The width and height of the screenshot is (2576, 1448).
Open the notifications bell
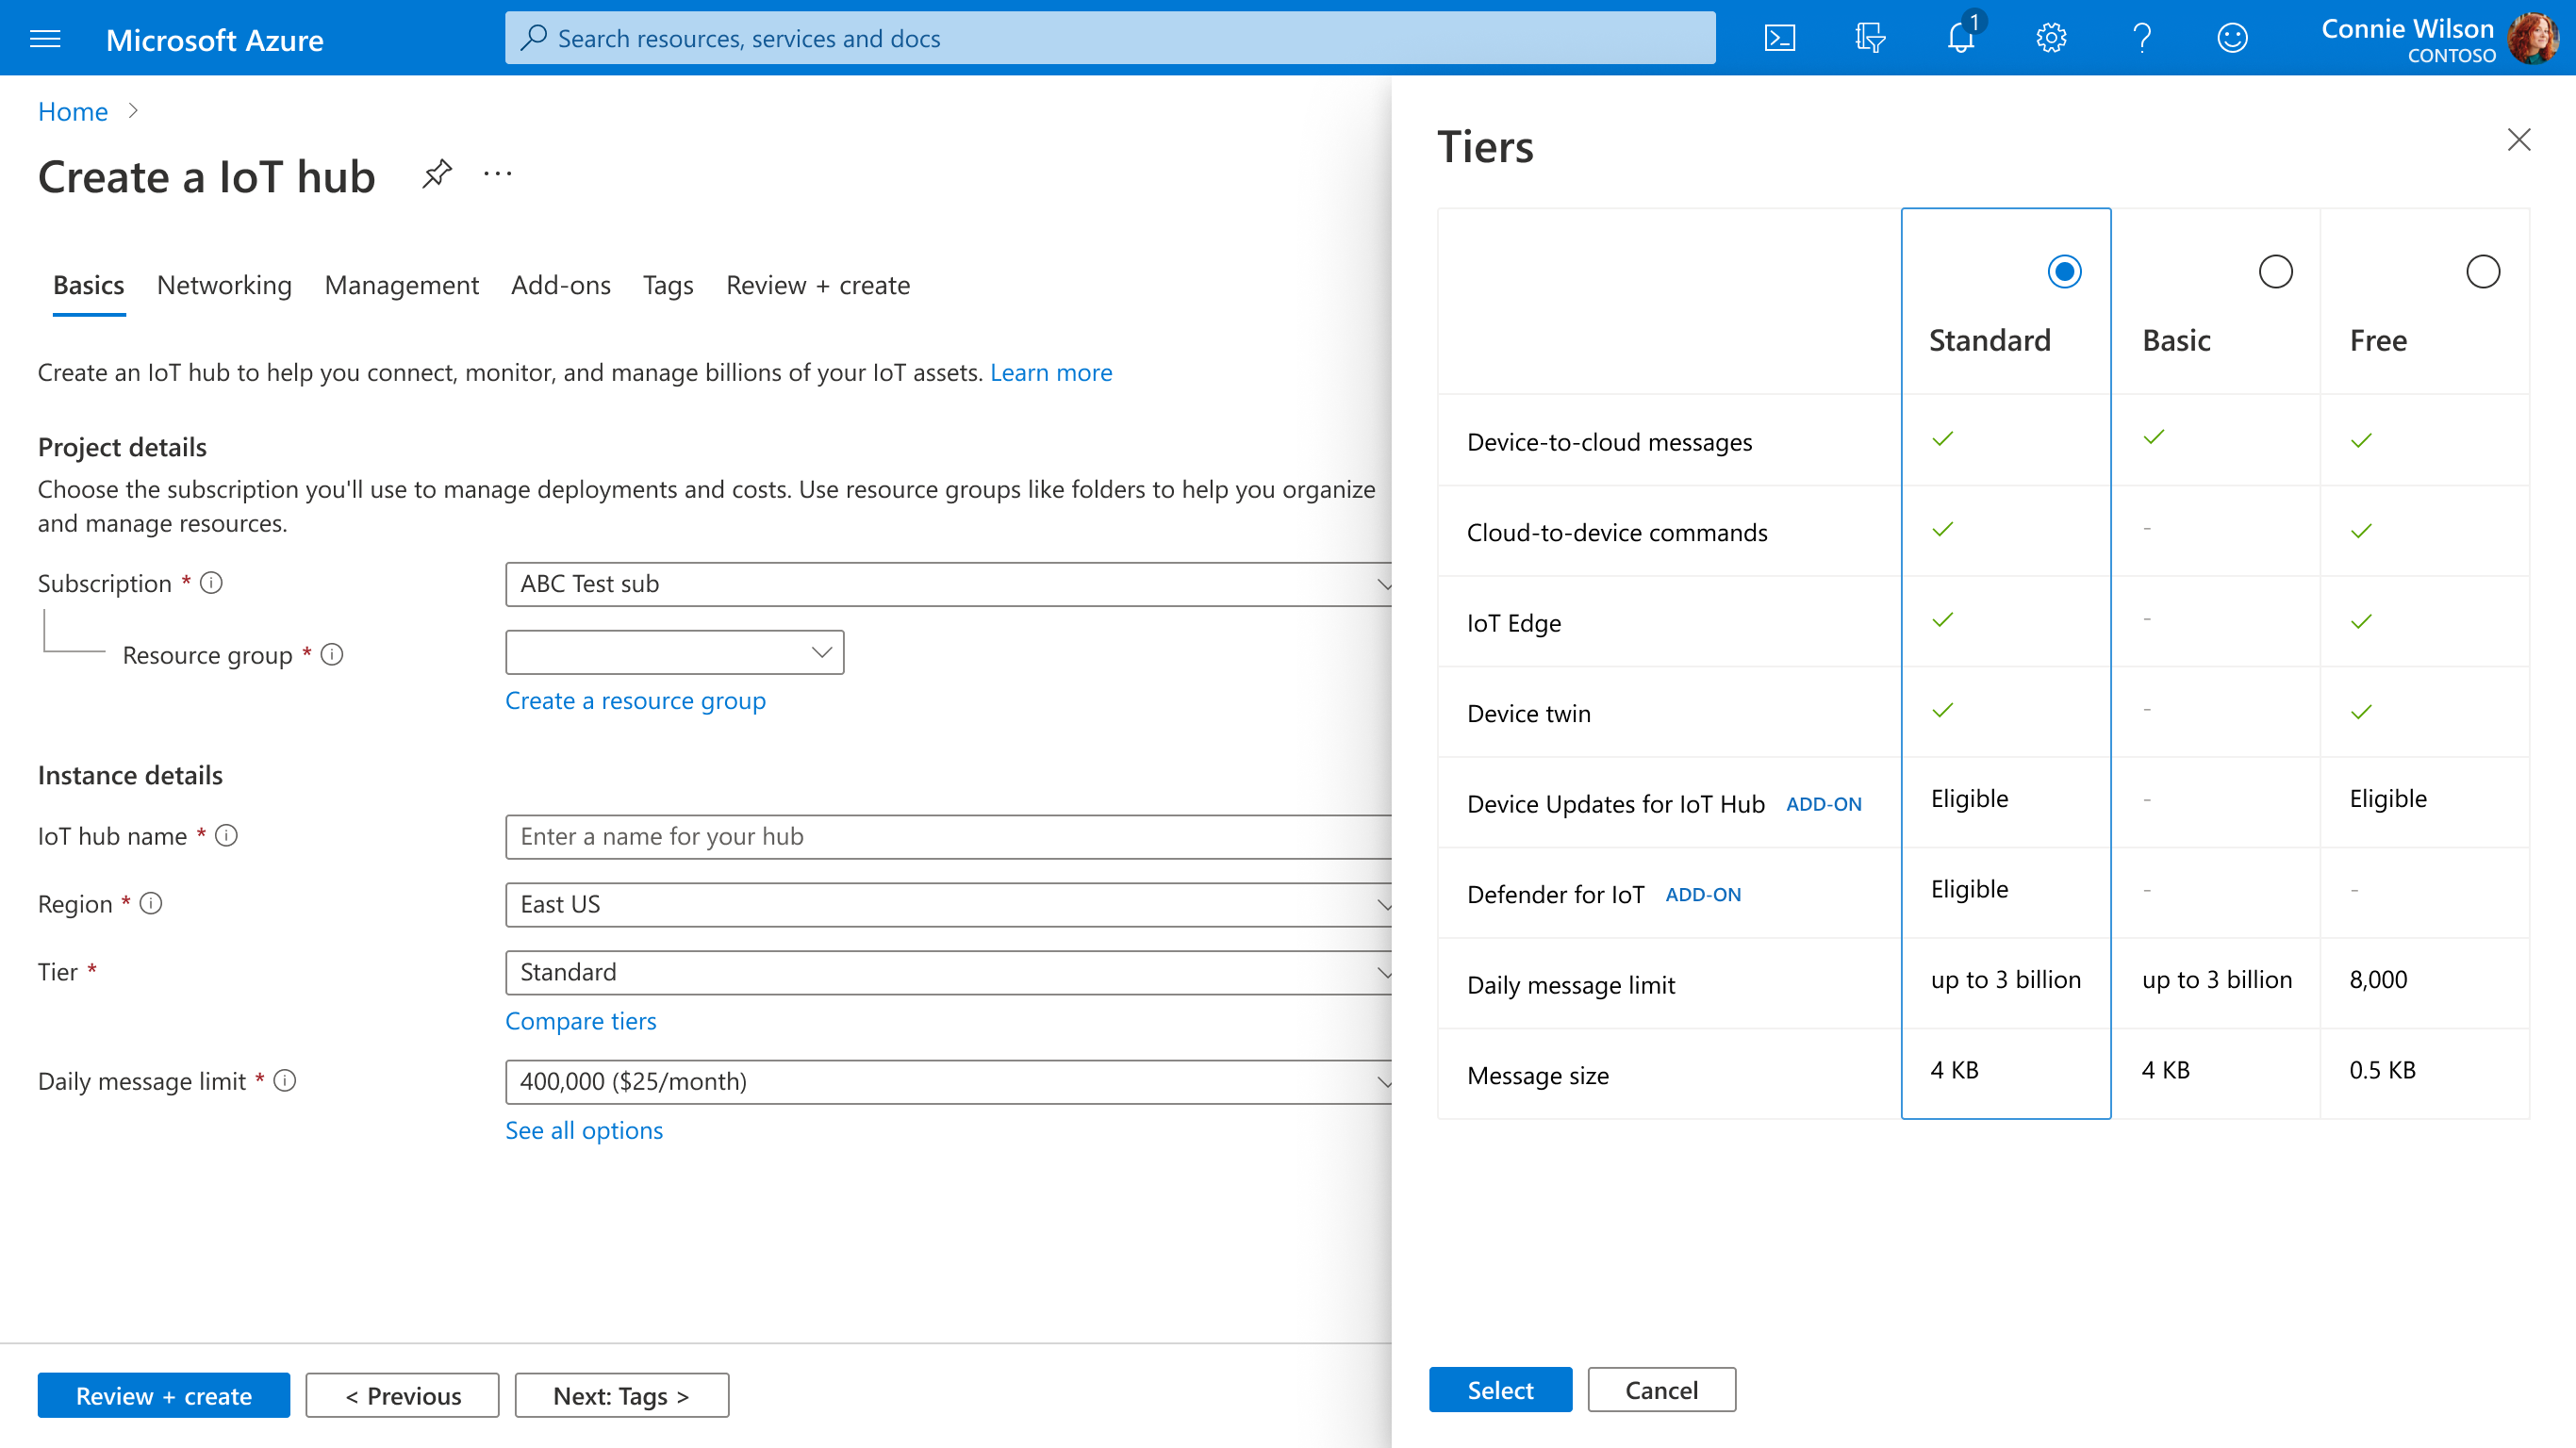(1961, 39)
